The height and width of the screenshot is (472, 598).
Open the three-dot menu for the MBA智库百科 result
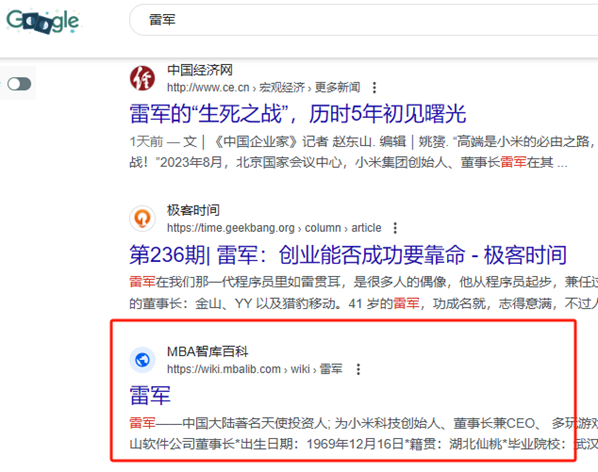coord(358,369)
